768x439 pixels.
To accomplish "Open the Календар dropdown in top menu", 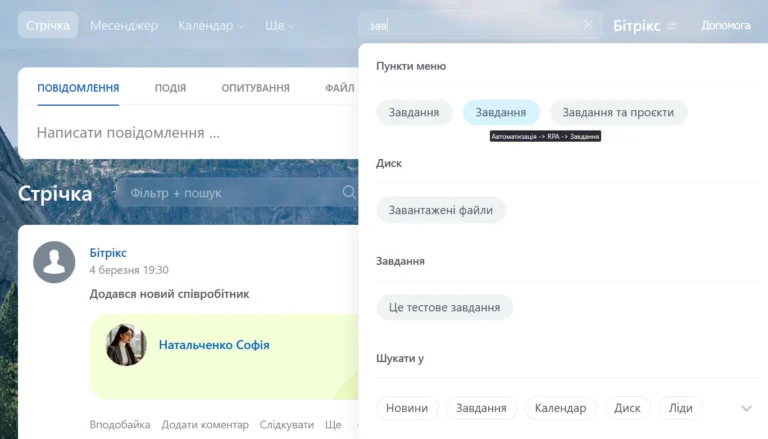I will click(211, 25).
